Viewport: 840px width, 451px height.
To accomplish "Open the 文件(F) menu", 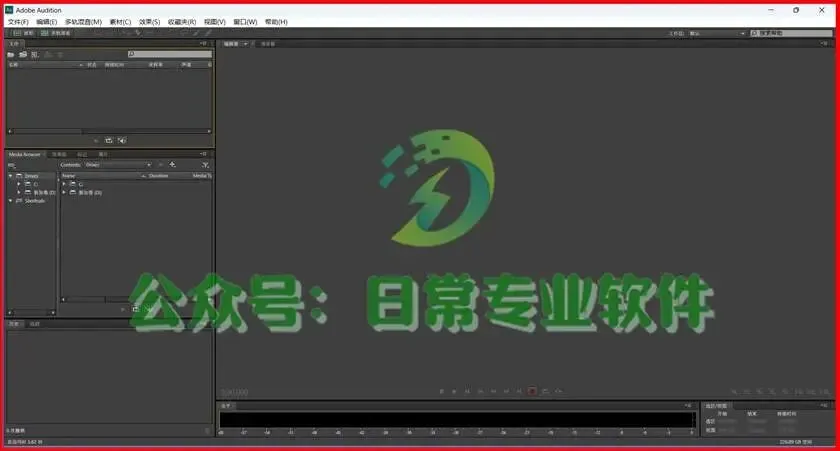I will (x=18, y=22).
